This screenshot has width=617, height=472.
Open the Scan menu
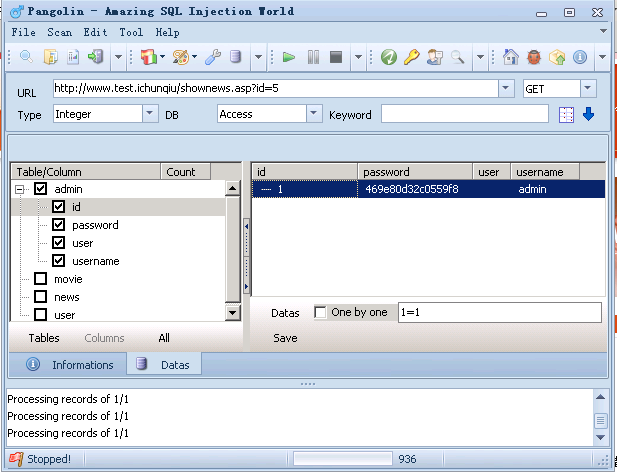(x=59, y=32)
